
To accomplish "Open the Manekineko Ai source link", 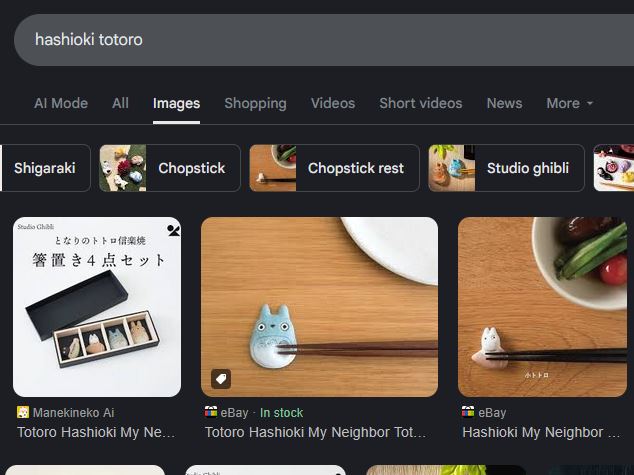I will tap(73, 413).
